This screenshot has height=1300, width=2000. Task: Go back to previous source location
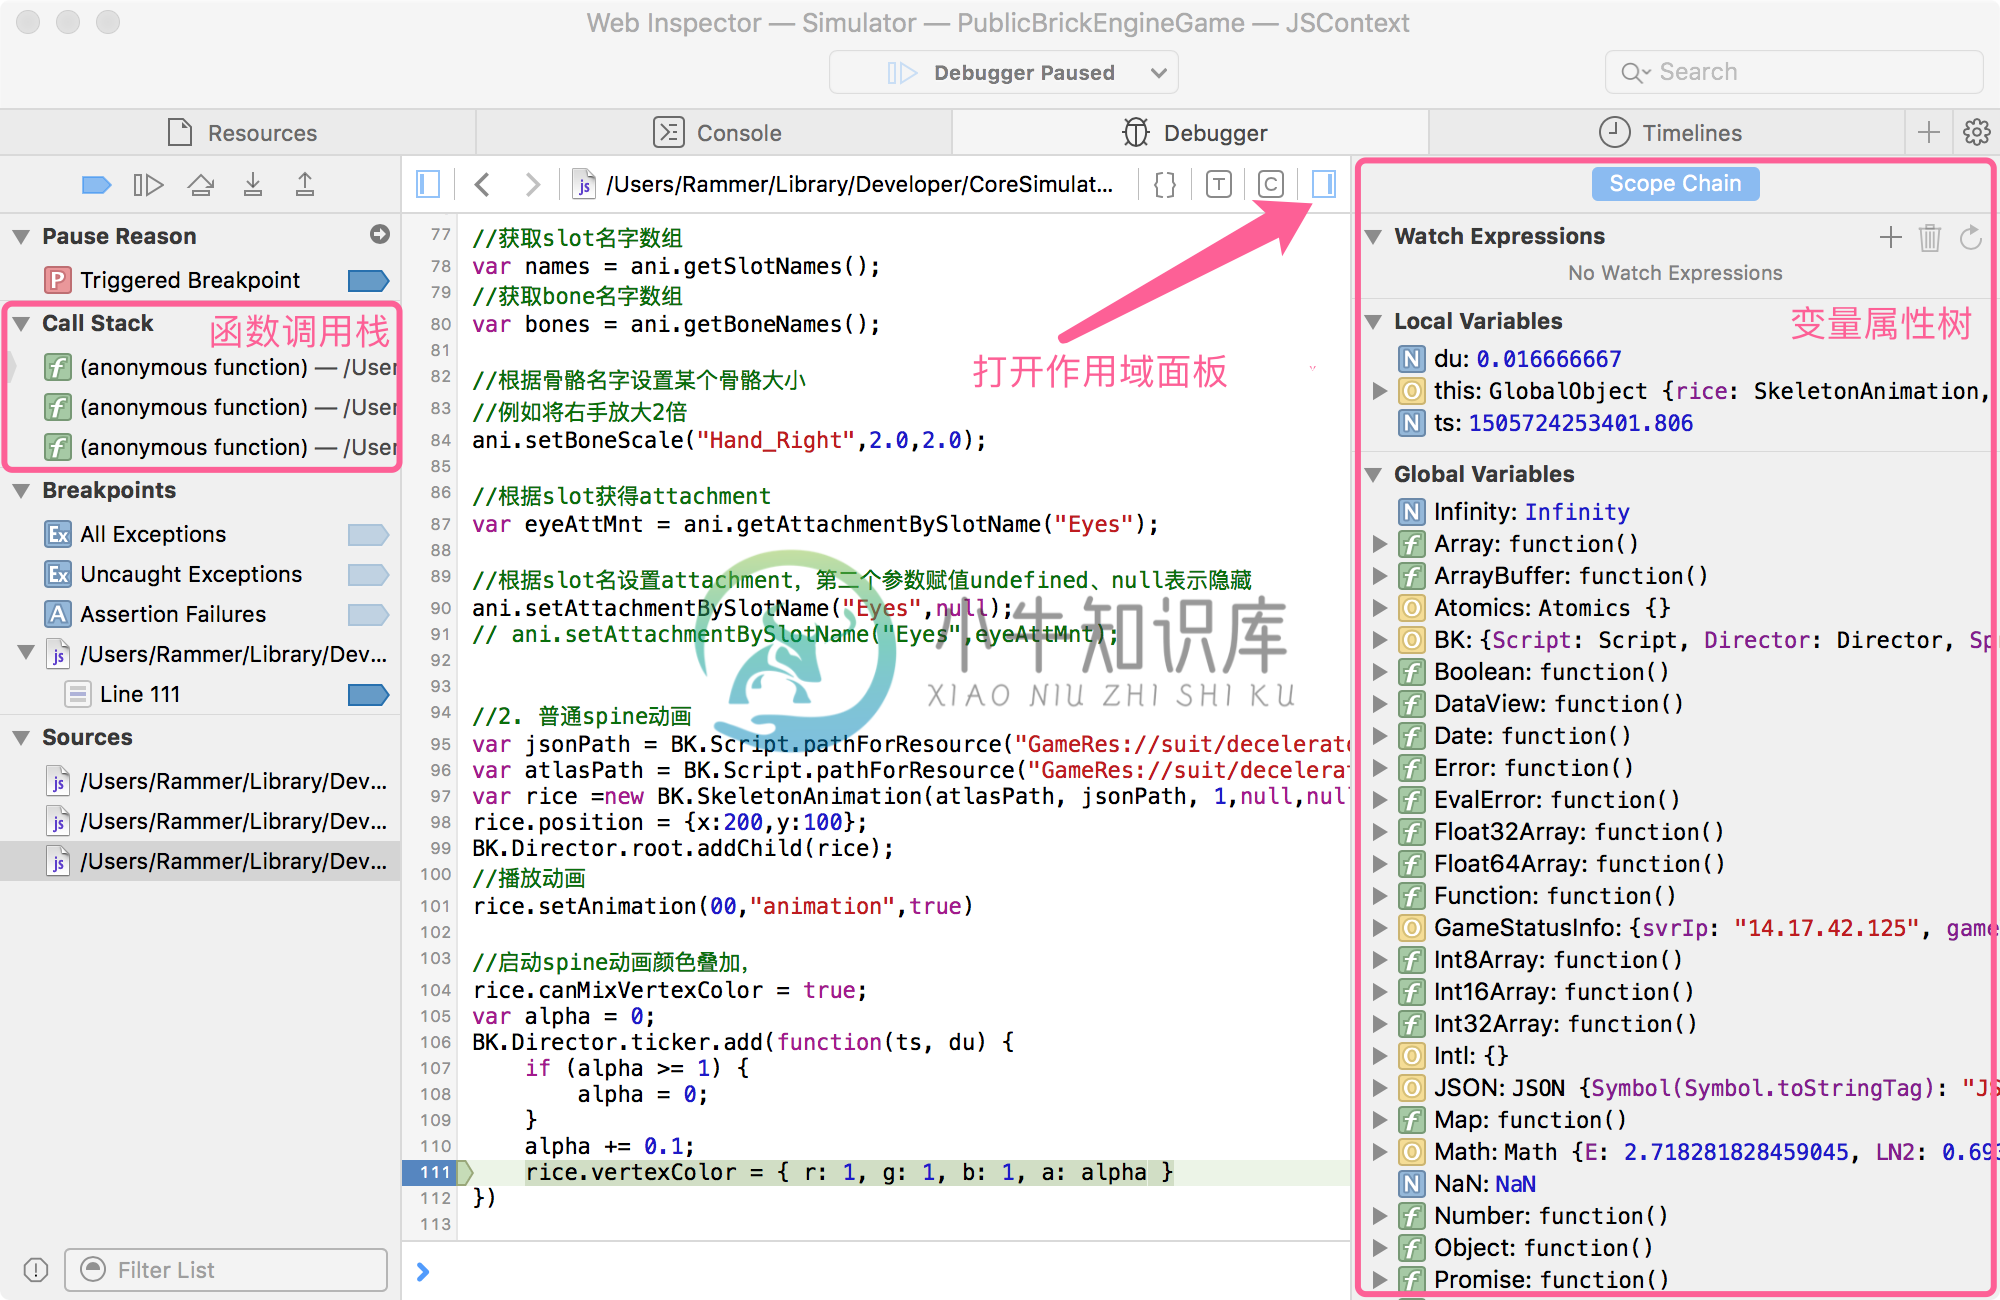tap(482, 184)
